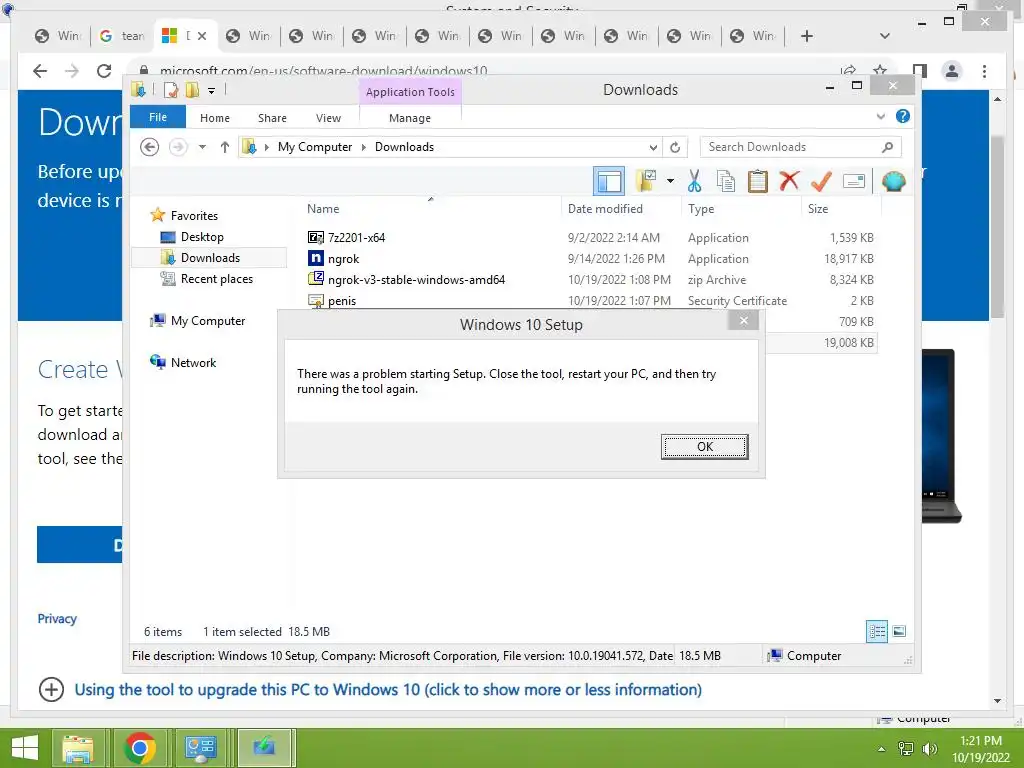
Task: Click the Paste clipboard icon
Action: point(758,181)
